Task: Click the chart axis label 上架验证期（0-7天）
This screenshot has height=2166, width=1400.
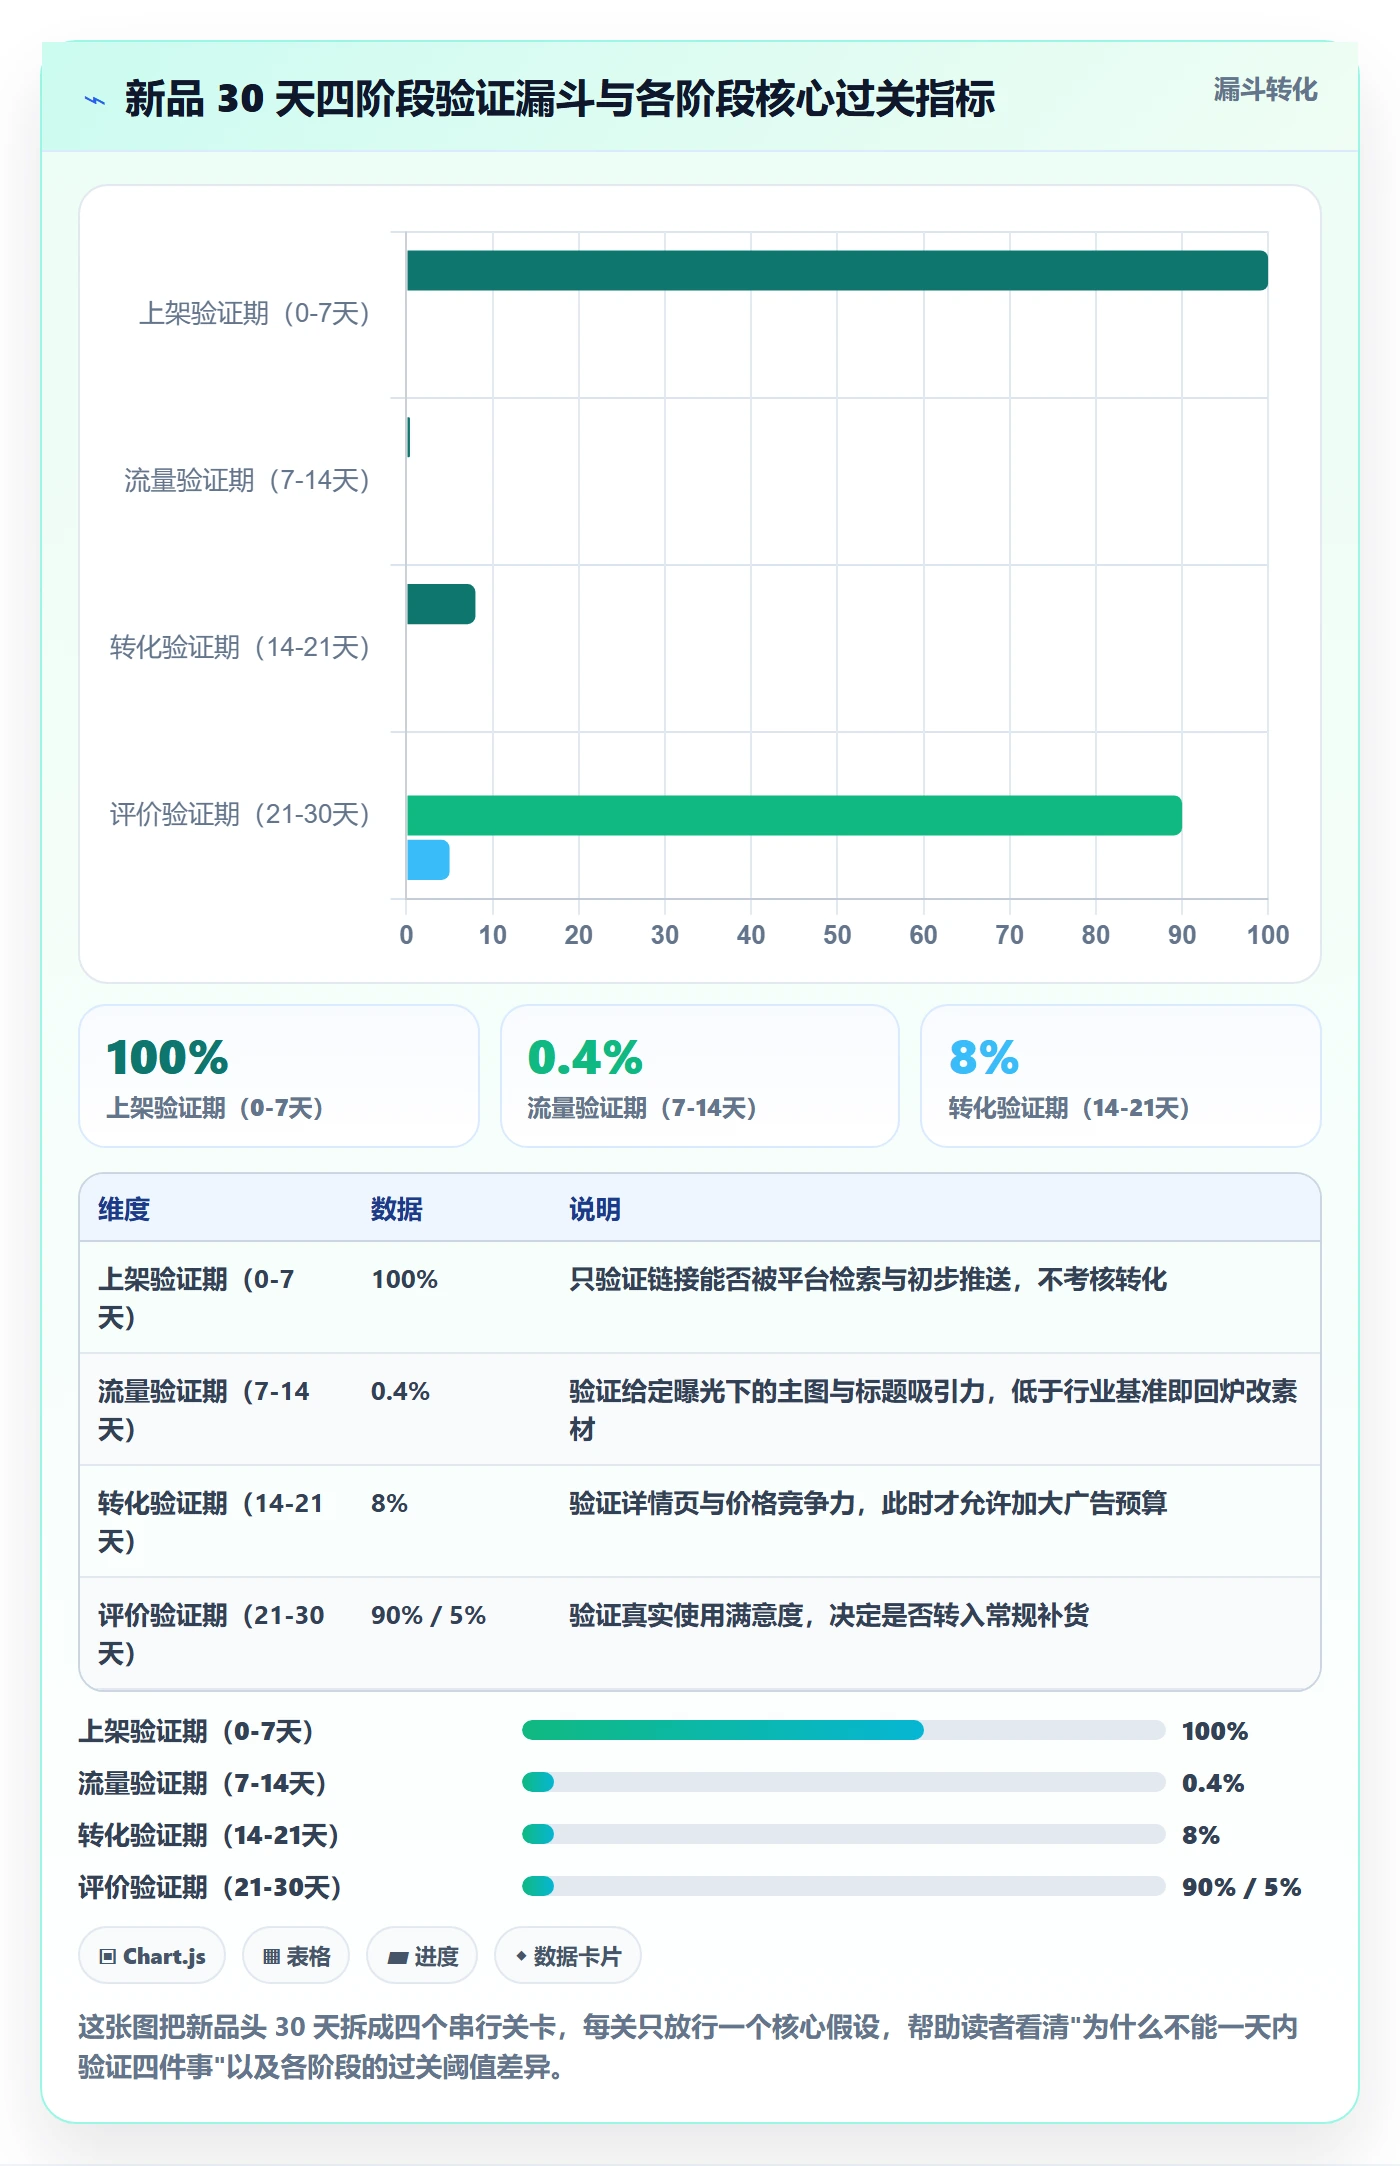Action: coord(254,314)
